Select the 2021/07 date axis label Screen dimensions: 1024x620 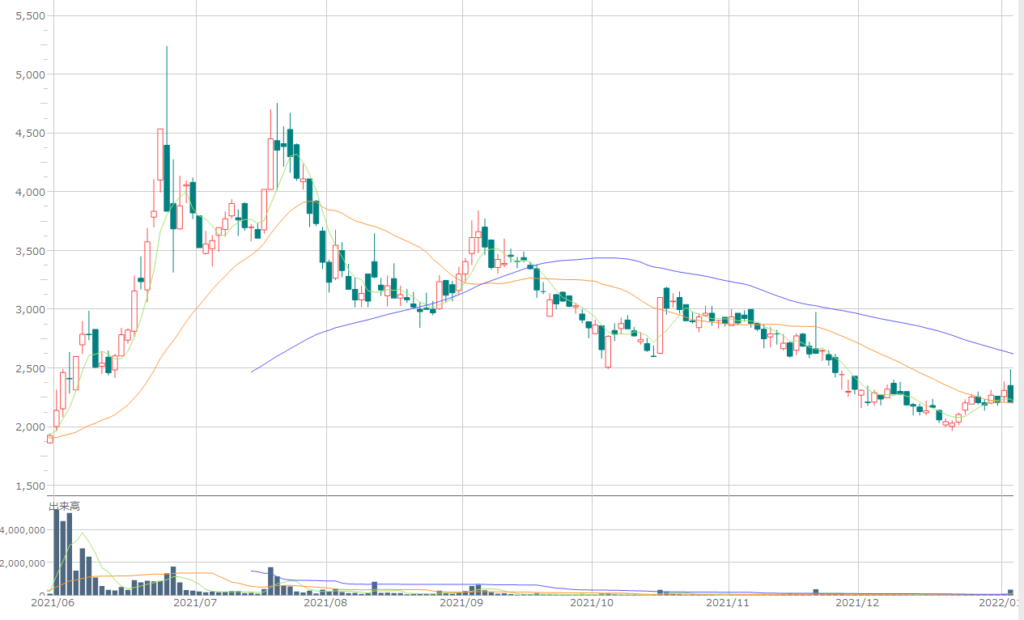tap(195, 602)
